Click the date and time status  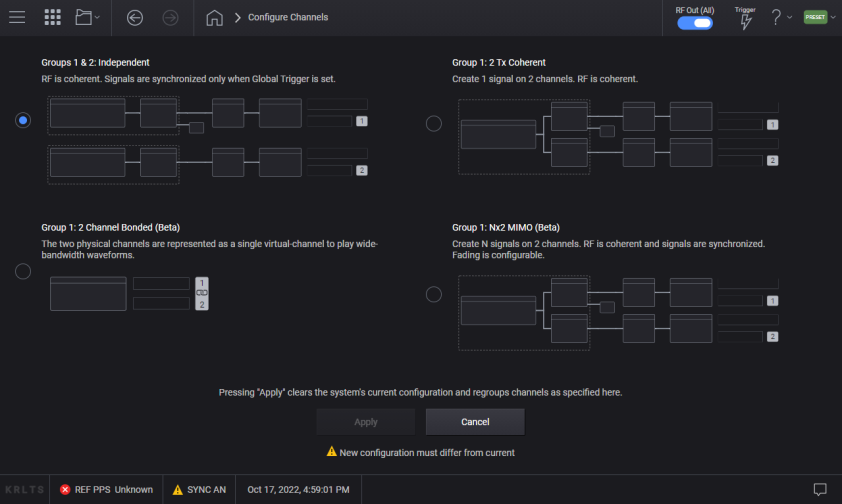point(298,490)
